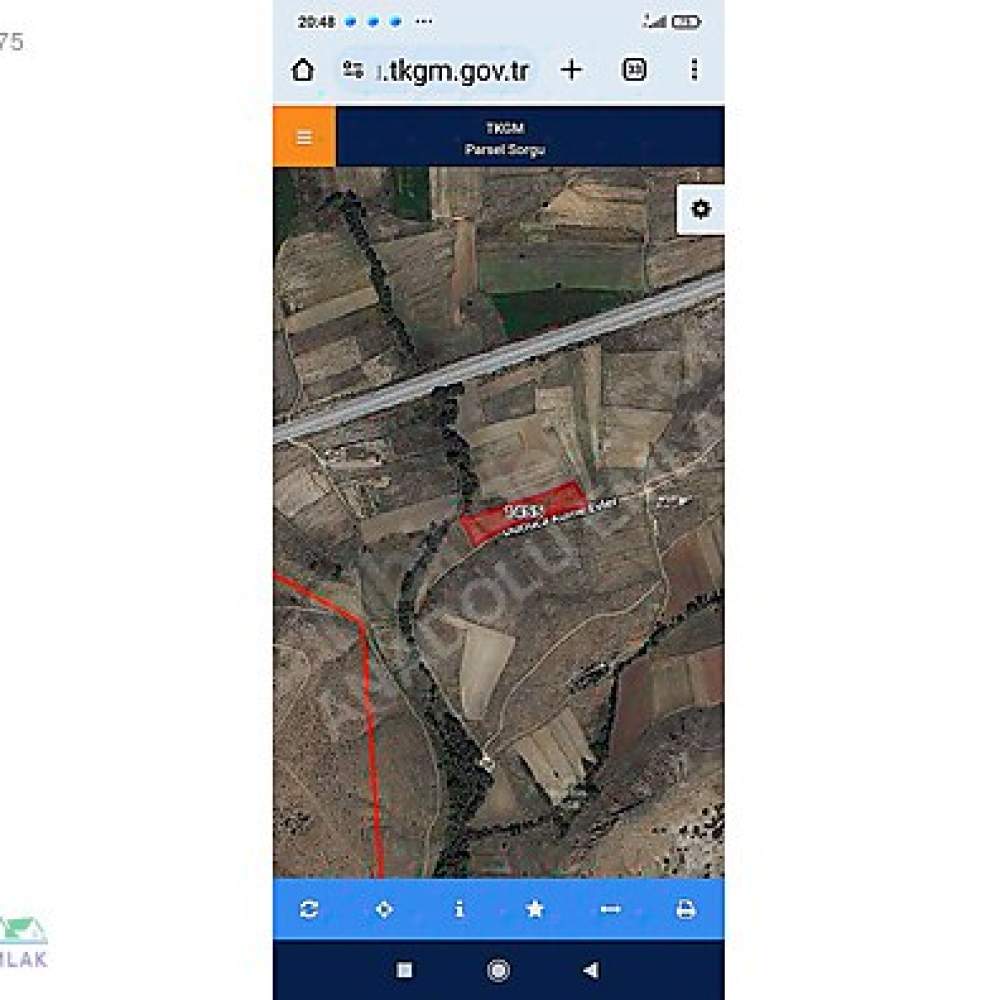Tap Android home circle button
This screenshot has height=1000, width=1000.
point(498,970)
